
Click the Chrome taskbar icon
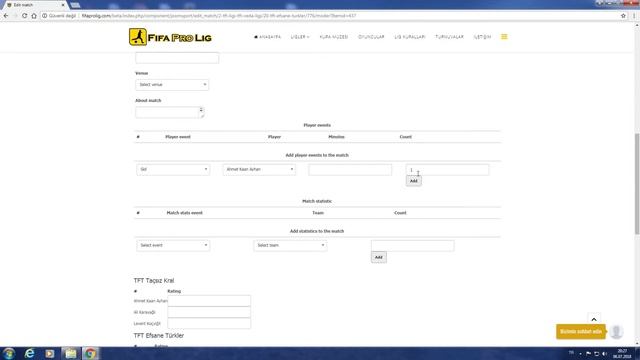(91, 353)
